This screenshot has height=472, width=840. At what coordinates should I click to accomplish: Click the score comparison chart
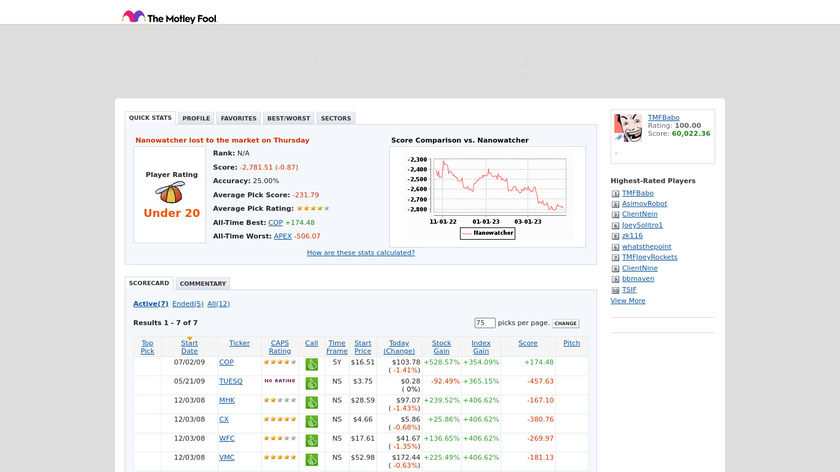[487, 192]
